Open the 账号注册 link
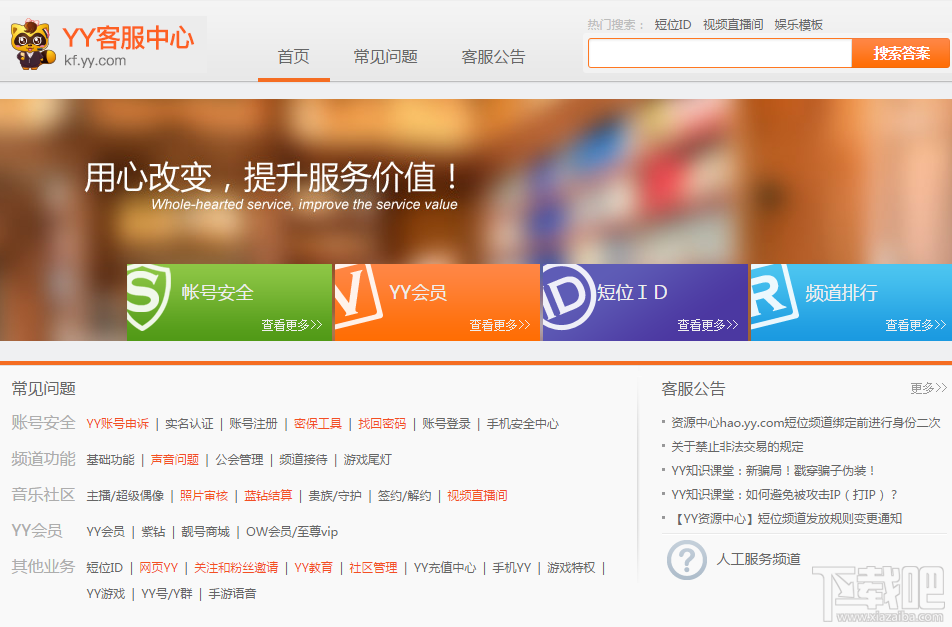952x627 pixels. click(x=253, y=424)
